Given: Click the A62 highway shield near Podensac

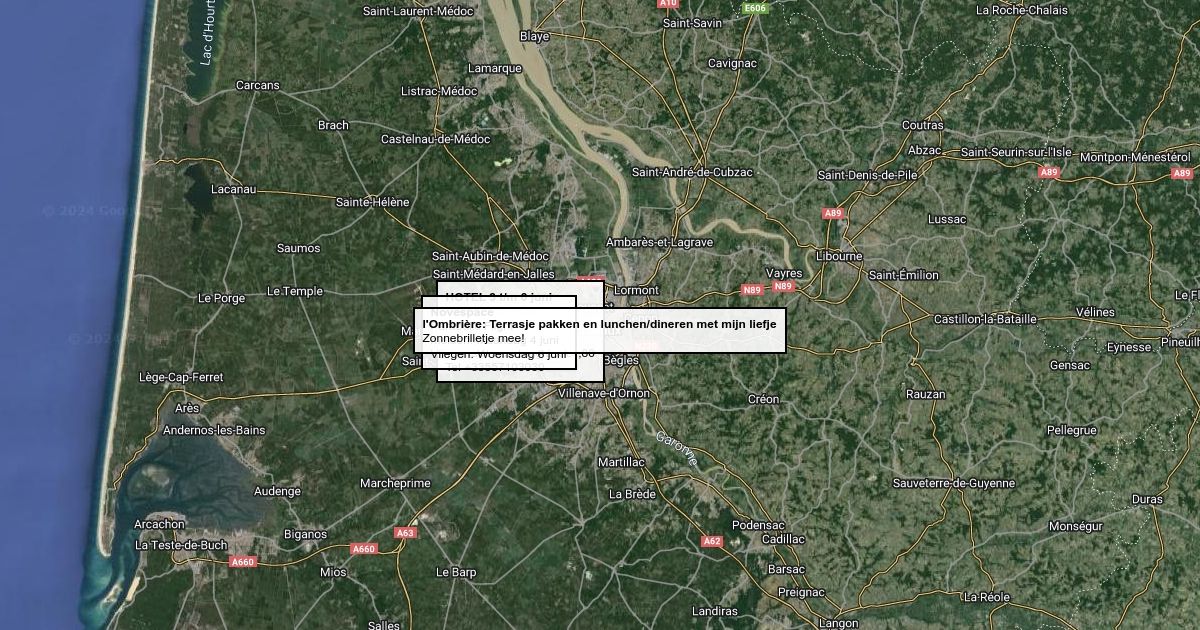Looking at the screenshot, I should point(711,541).
